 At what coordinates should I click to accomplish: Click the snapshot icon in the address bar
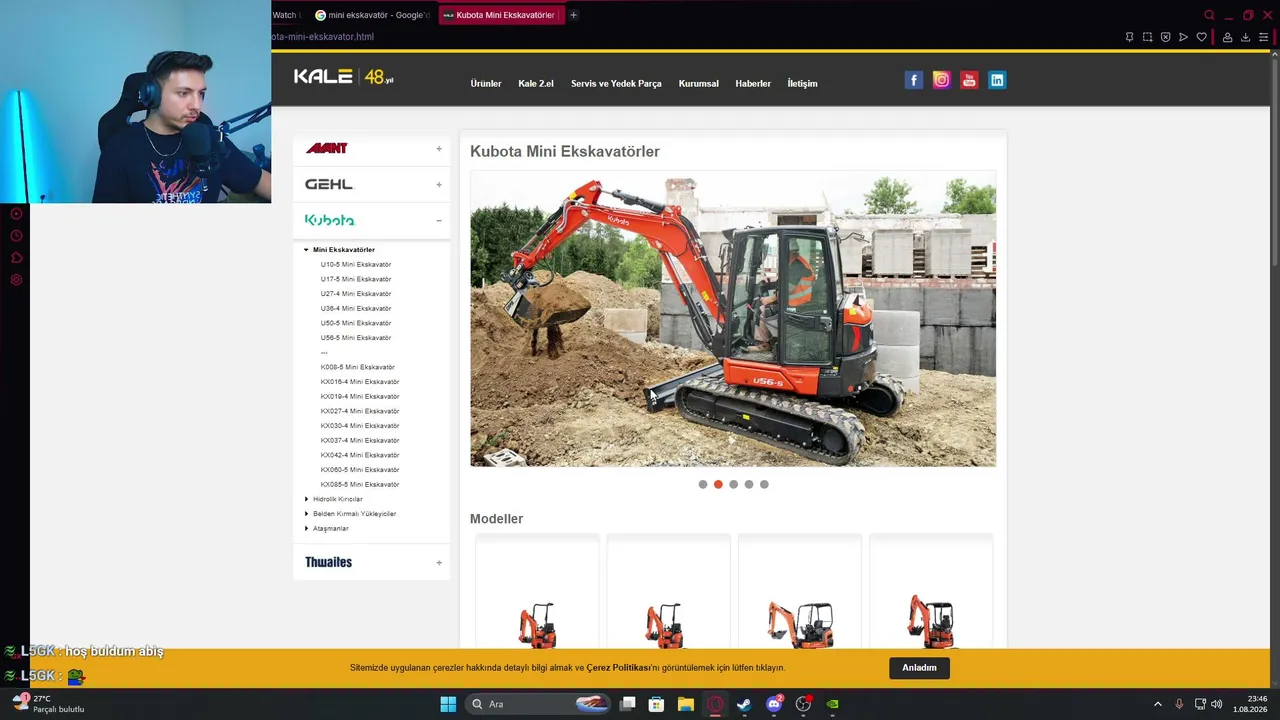(x=1147, y=37)
